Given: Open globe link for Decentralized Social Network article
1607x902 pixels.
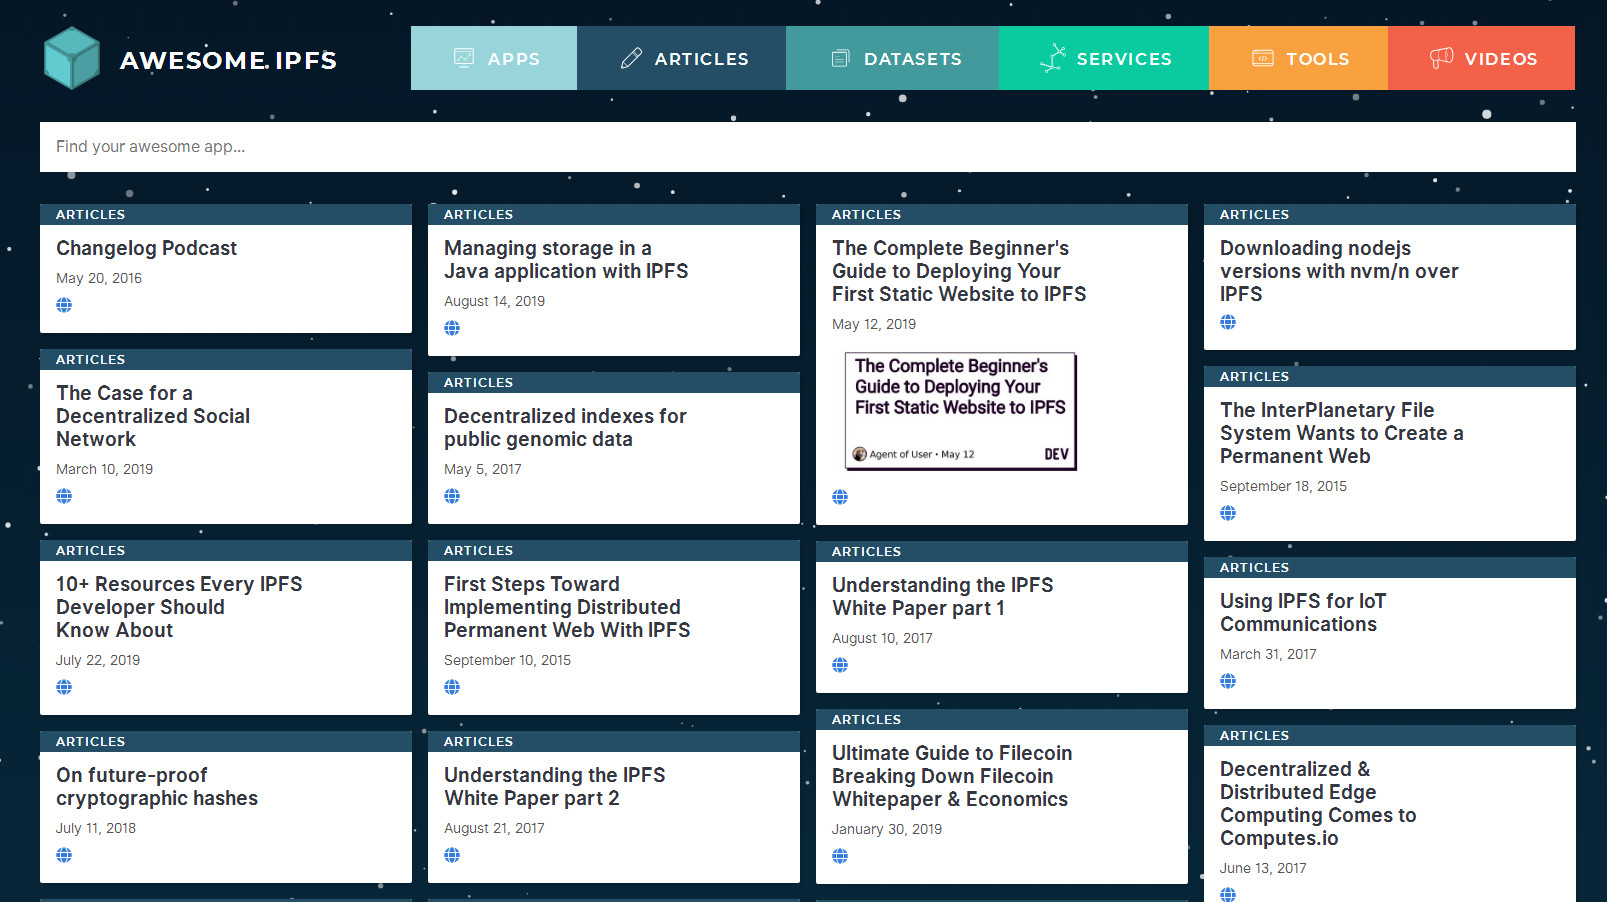Looking at the screenshot, I should click(x=64, y=496).
